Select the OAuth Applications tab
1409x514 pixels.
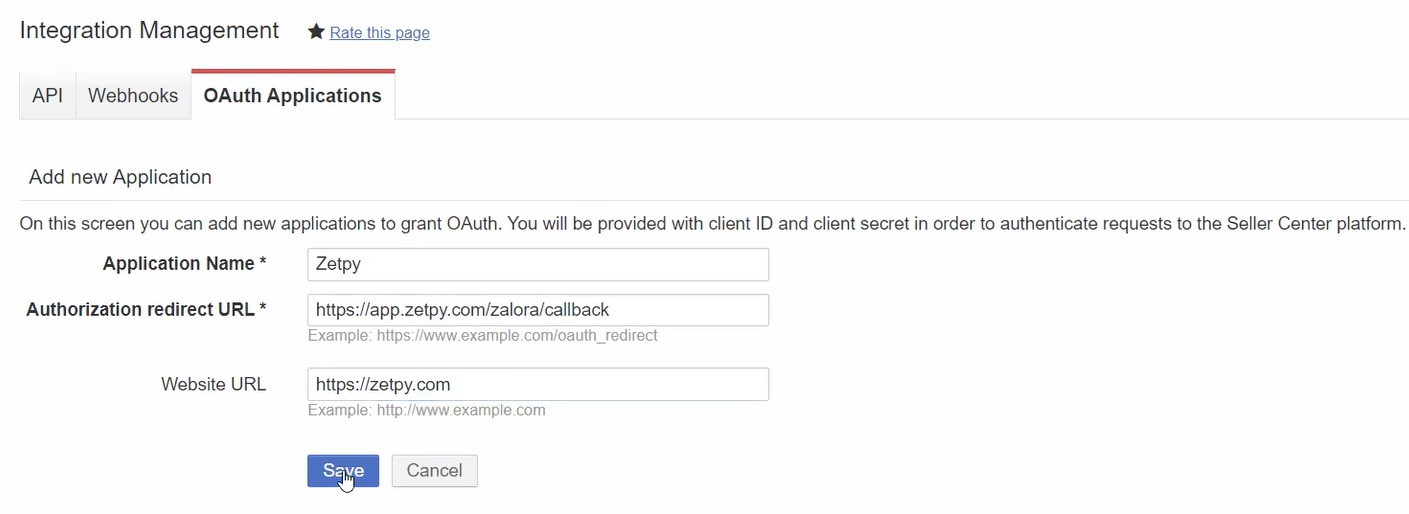[x=292, y=96]
